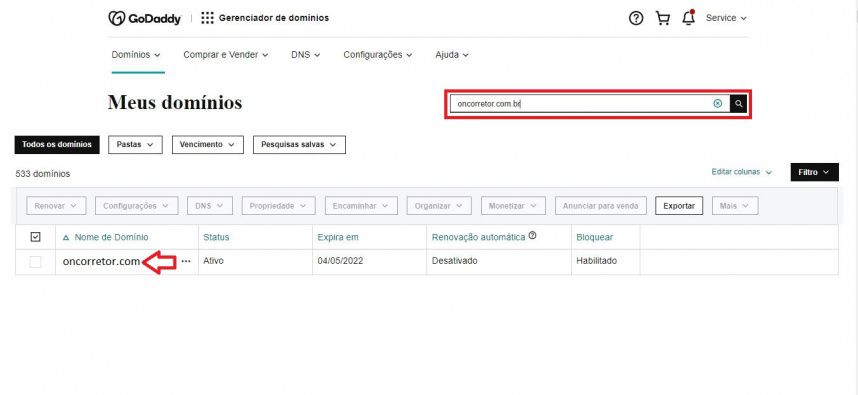858x395 pixels.
Task: Click Anunciar para venda button
Action: (601, 206)
